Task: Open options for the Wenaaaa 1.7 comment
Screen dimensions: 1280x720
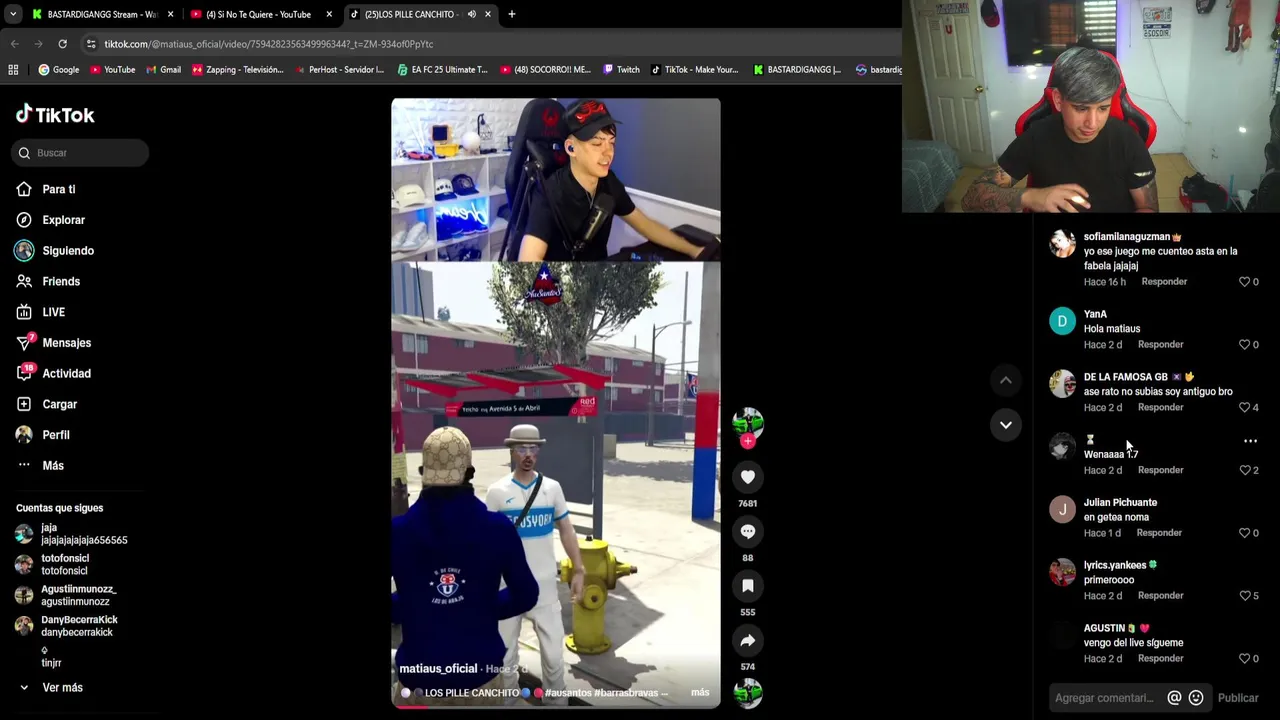Action: click(x=1250, y=441)
